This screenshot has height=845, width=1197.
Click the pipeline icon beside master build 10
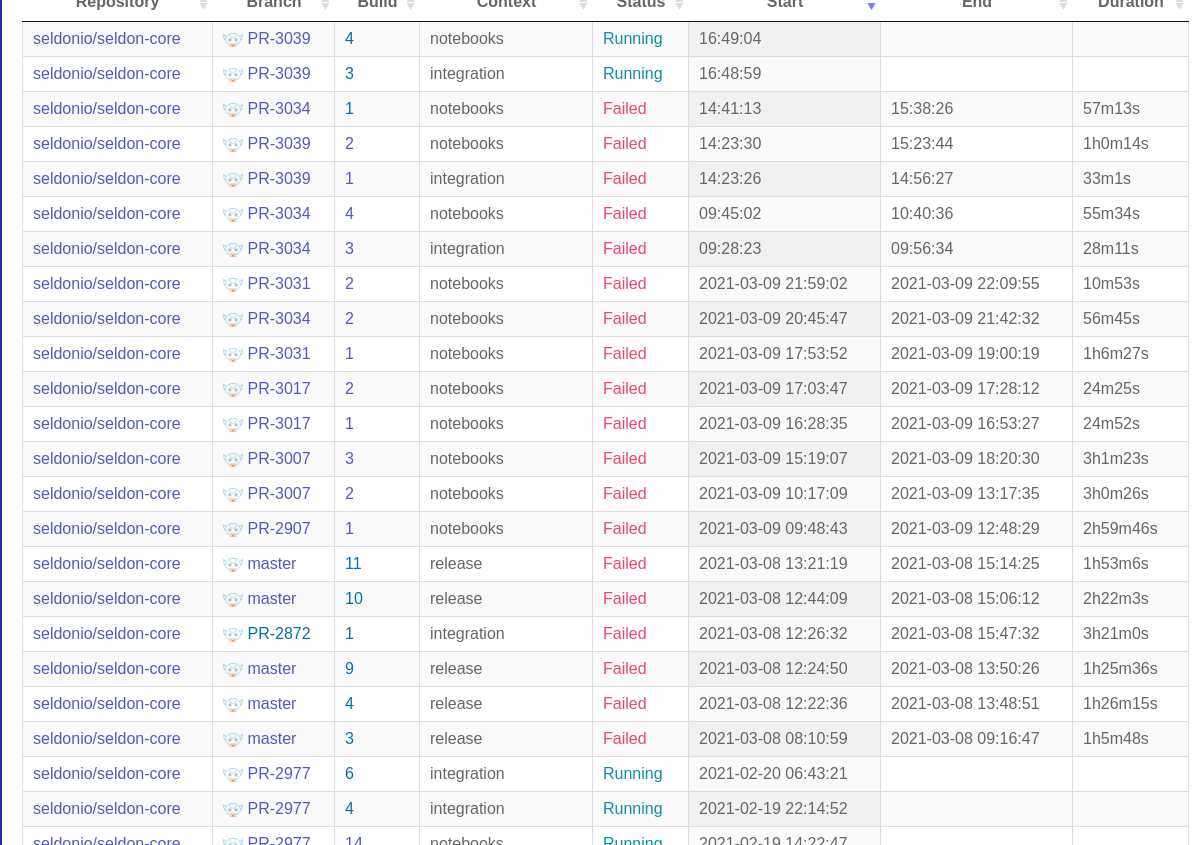pyautogui.click(x=233, y=600)
